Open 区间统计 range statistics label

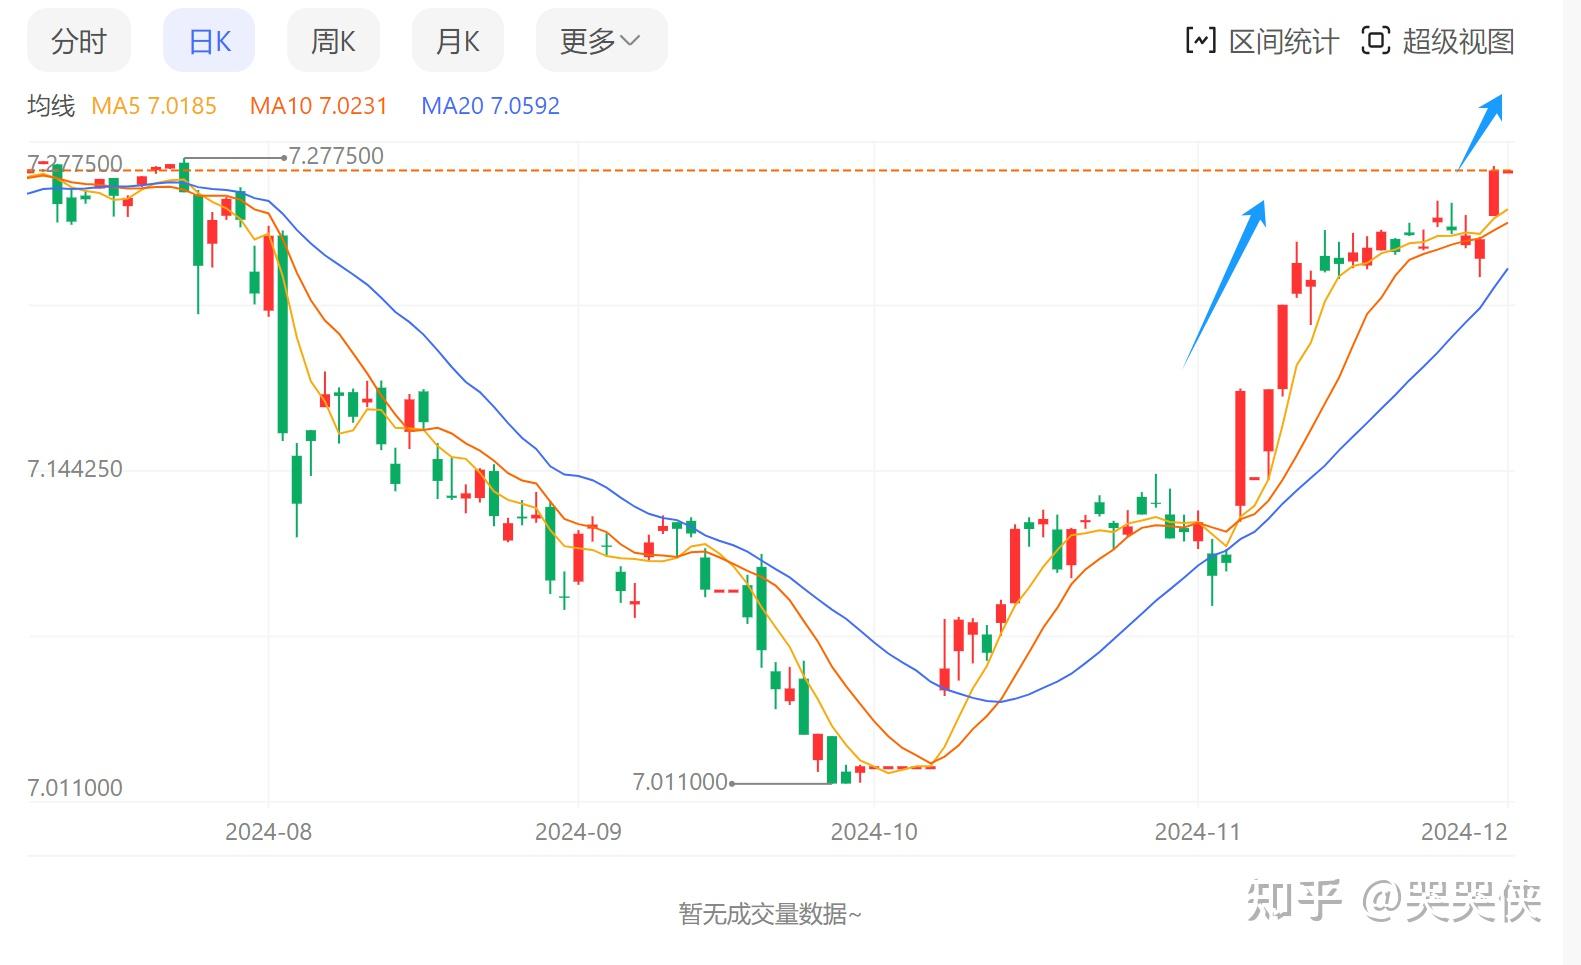(x=1283, y=42)
